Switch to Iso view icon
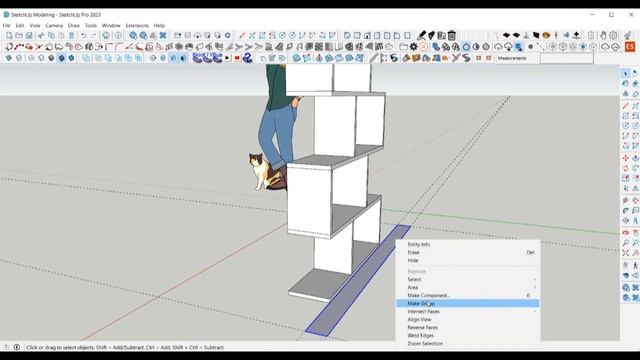The height and width of the screenshot is (360, 640). (347, 36)
